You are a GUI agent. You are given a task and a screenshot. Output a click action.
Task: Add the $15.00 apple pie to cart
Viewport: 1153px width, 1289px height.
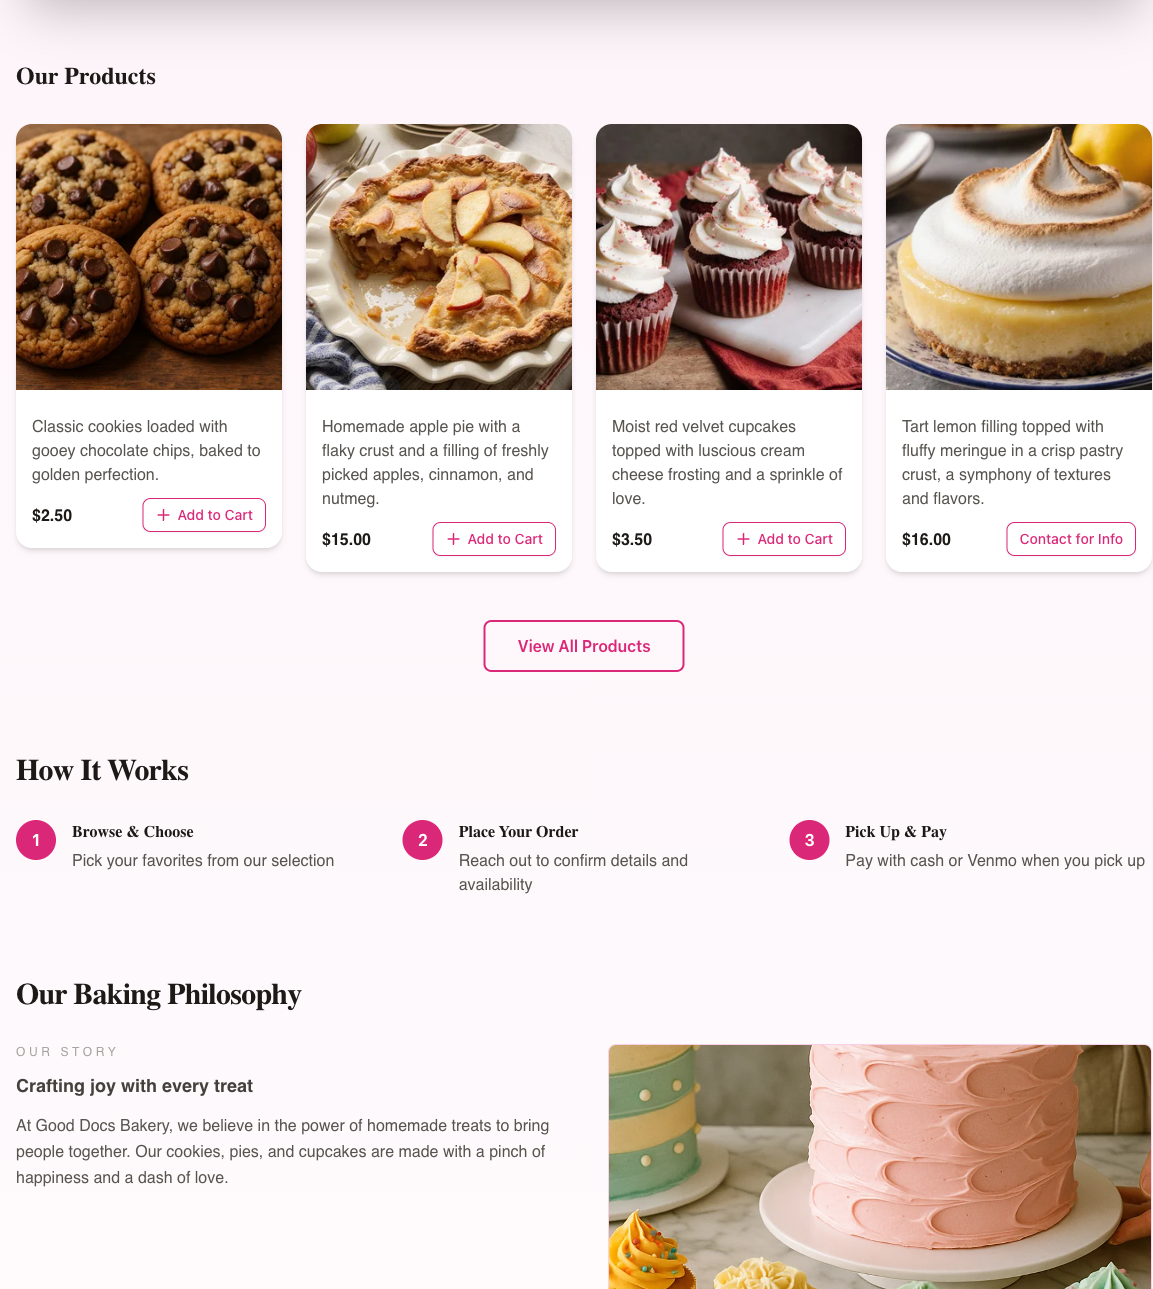(494, 539)
